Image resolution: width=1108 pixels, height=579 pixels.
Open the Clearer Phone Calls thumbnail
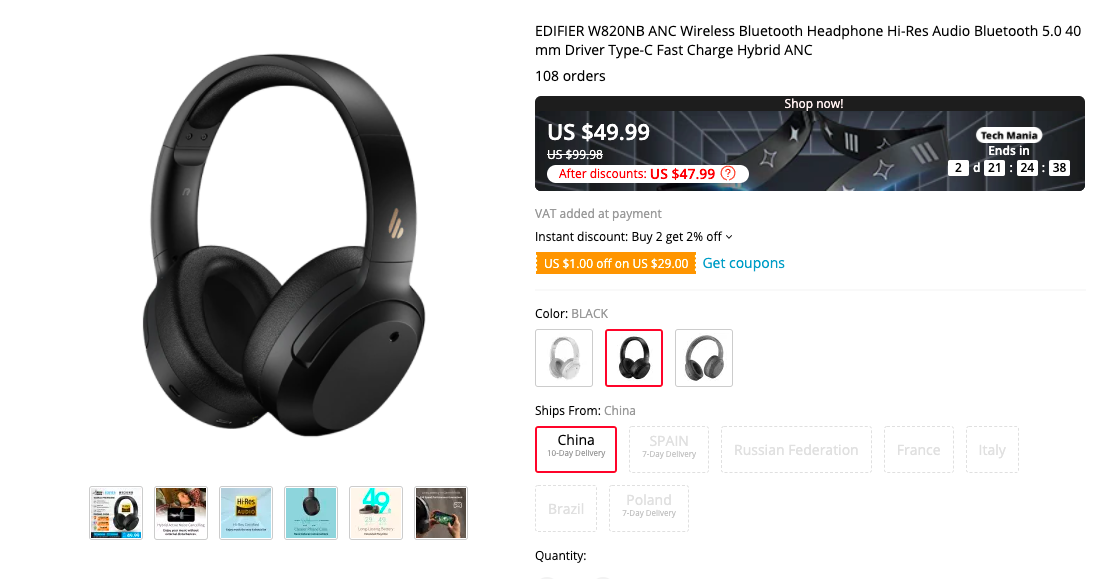click(x=310, y=513)
